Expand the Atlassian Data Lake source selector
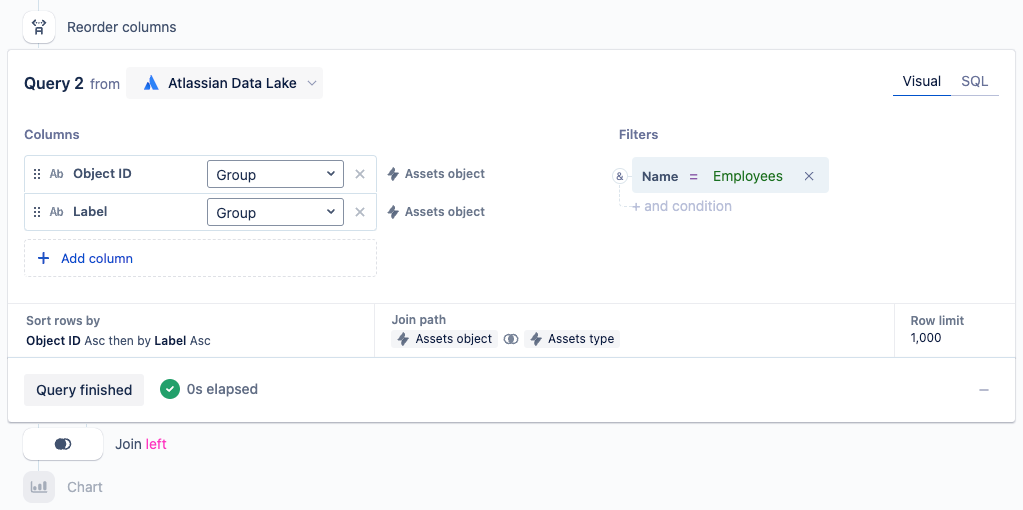This screenshot has width=1023, height=510. (312, 84)
